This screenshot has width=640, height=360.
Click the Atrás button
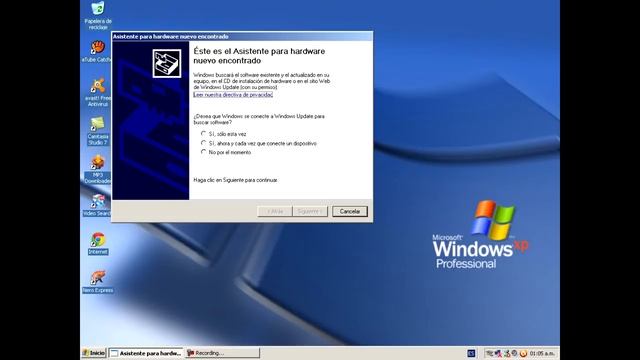point(275,211)
